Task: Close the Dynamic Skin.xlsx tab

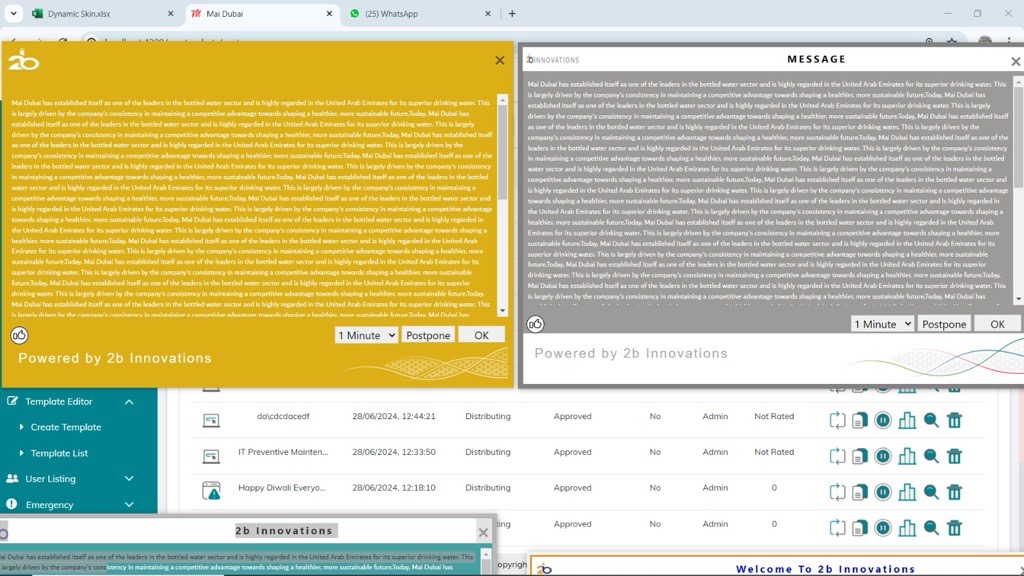Action: tap(170, 14)
